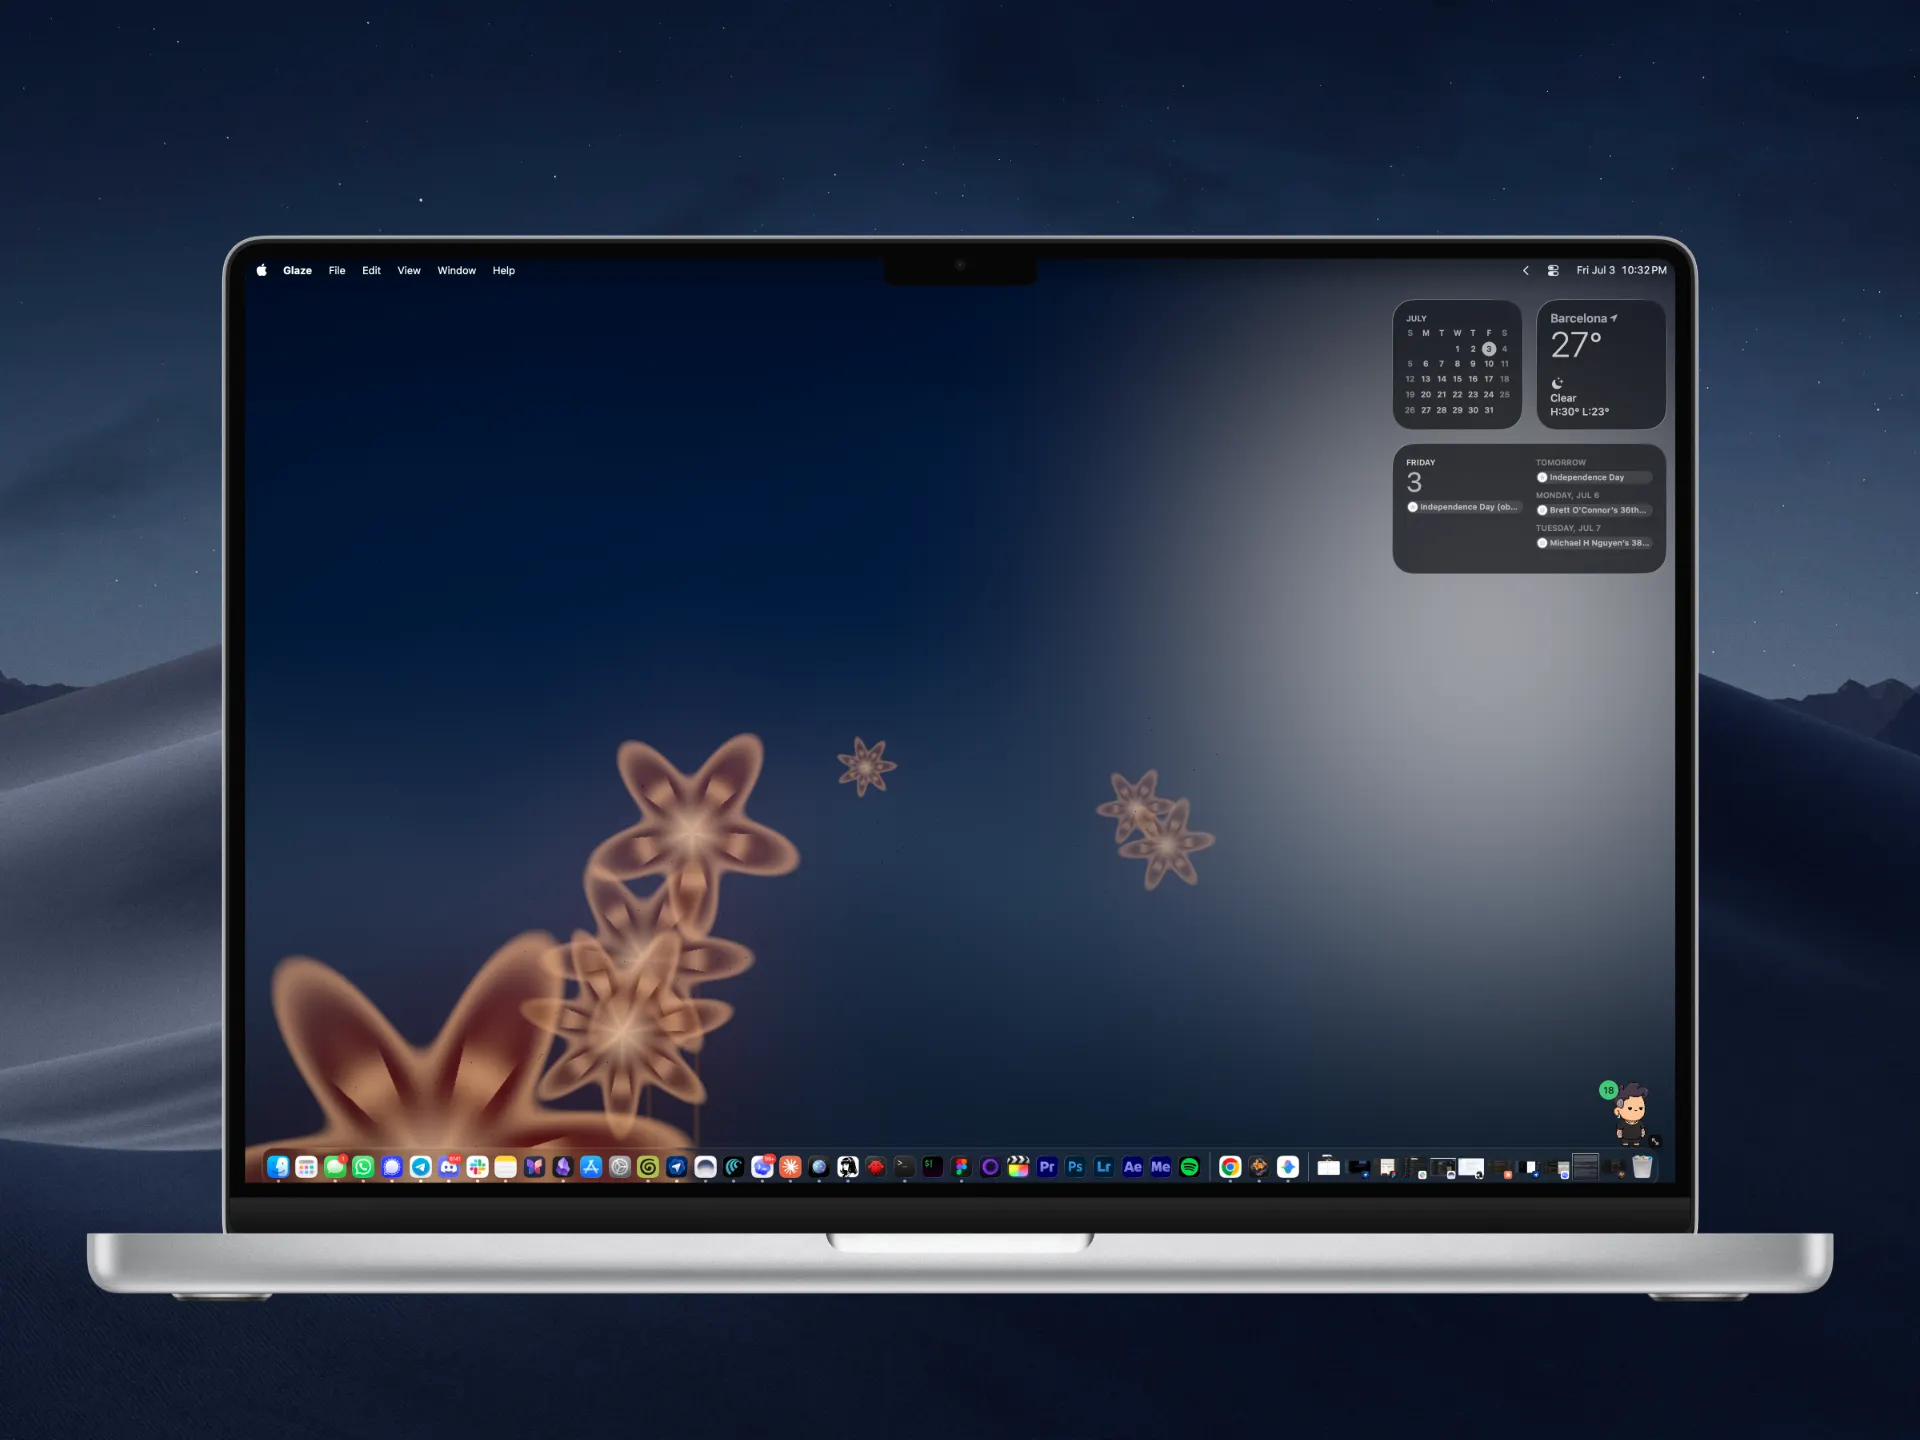Image resolution: width=1920 pixels, height=1440 pixels.
Task: Open Obsidian purple crystal icon
Action: (x=563, y=1167)
